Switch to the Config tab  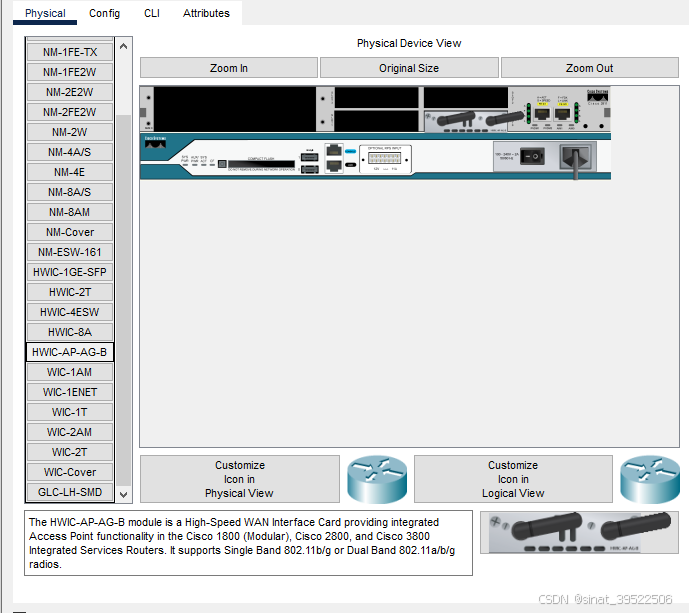[104, 13]
